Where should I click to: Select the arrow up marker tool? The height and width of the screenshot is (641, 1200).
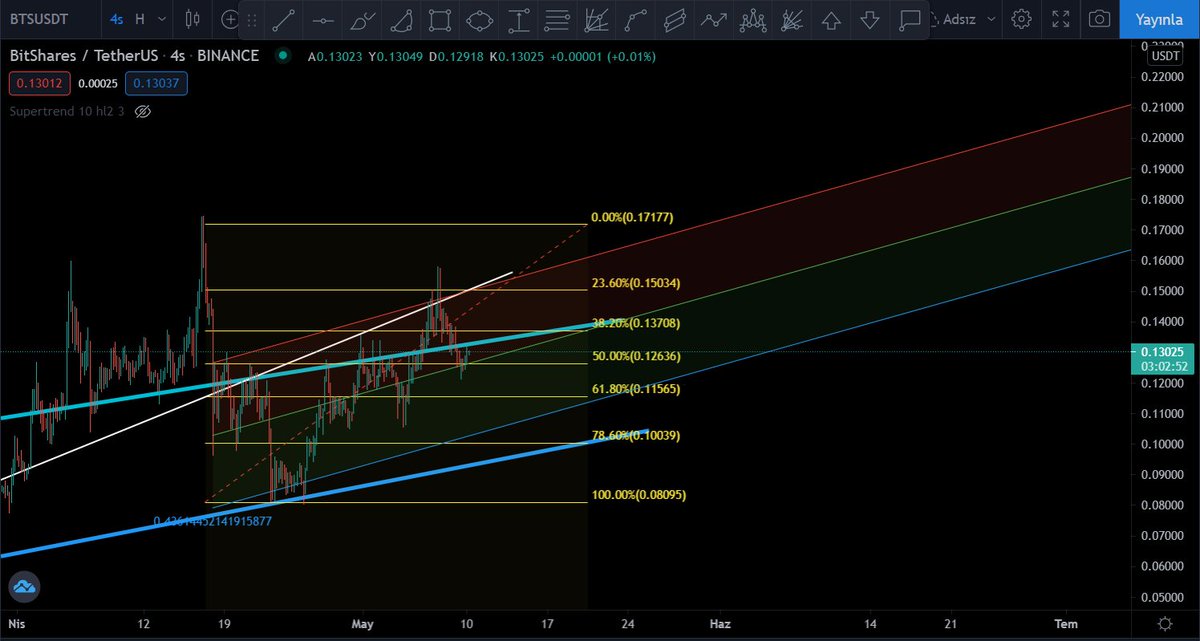(x=831, y=19)
